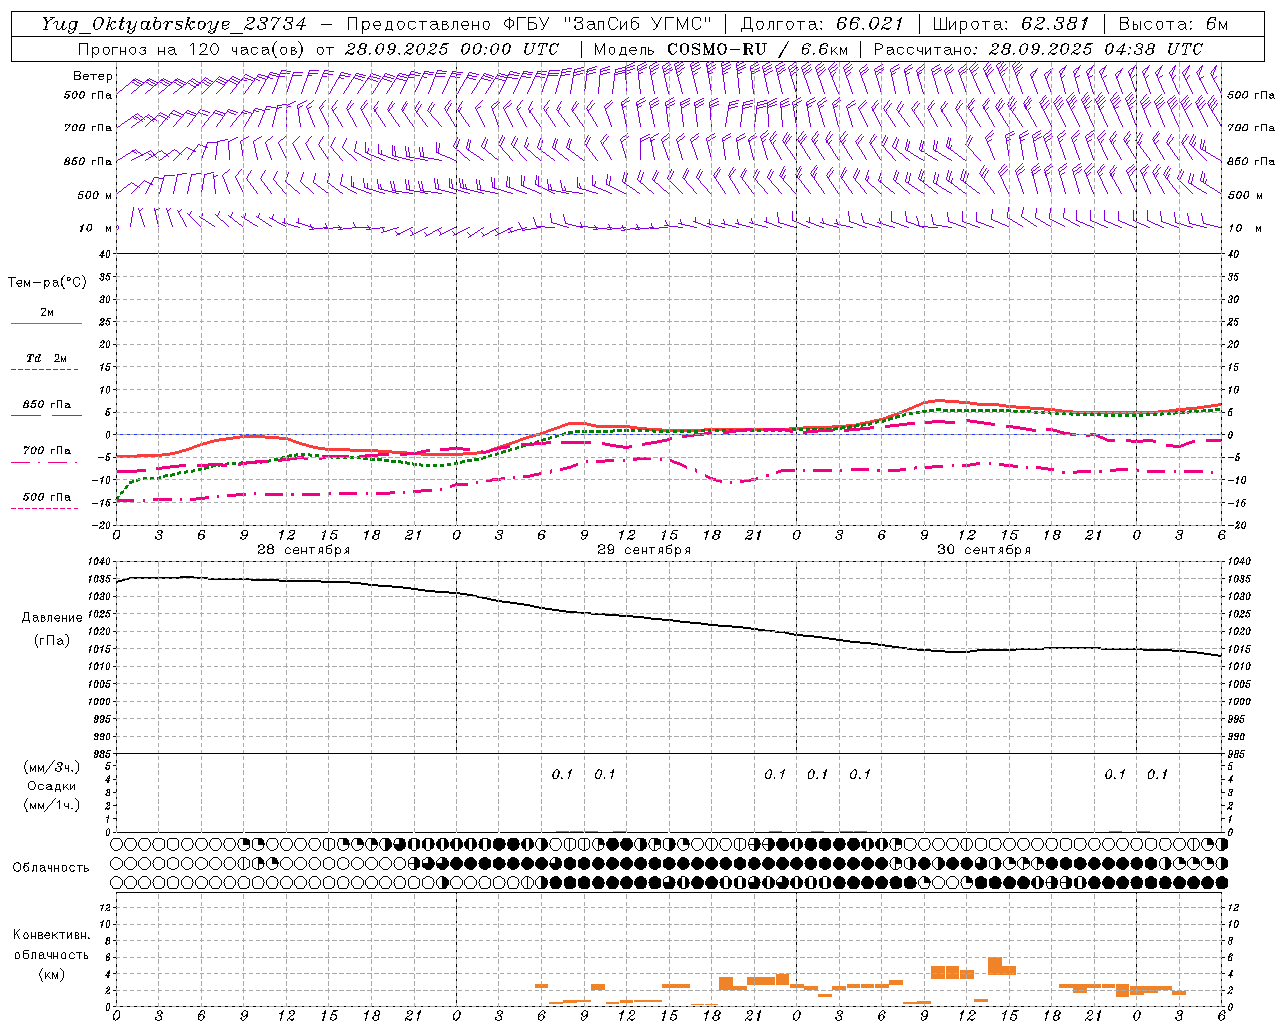
Task: Select the Td 2м legend entry
Action: [x=46, y=358]
